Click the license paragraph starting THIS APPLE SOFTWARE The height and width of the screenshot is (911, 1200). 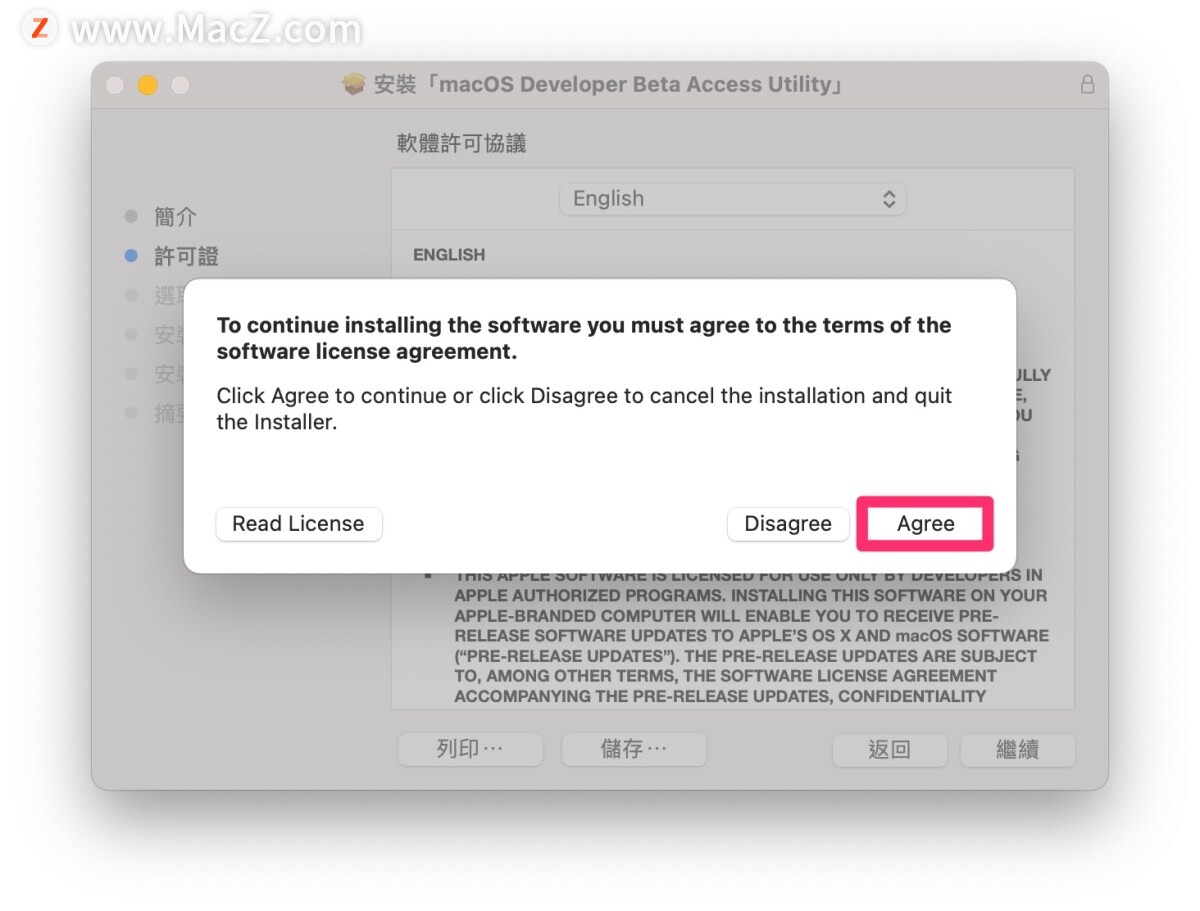pos(751,636)
